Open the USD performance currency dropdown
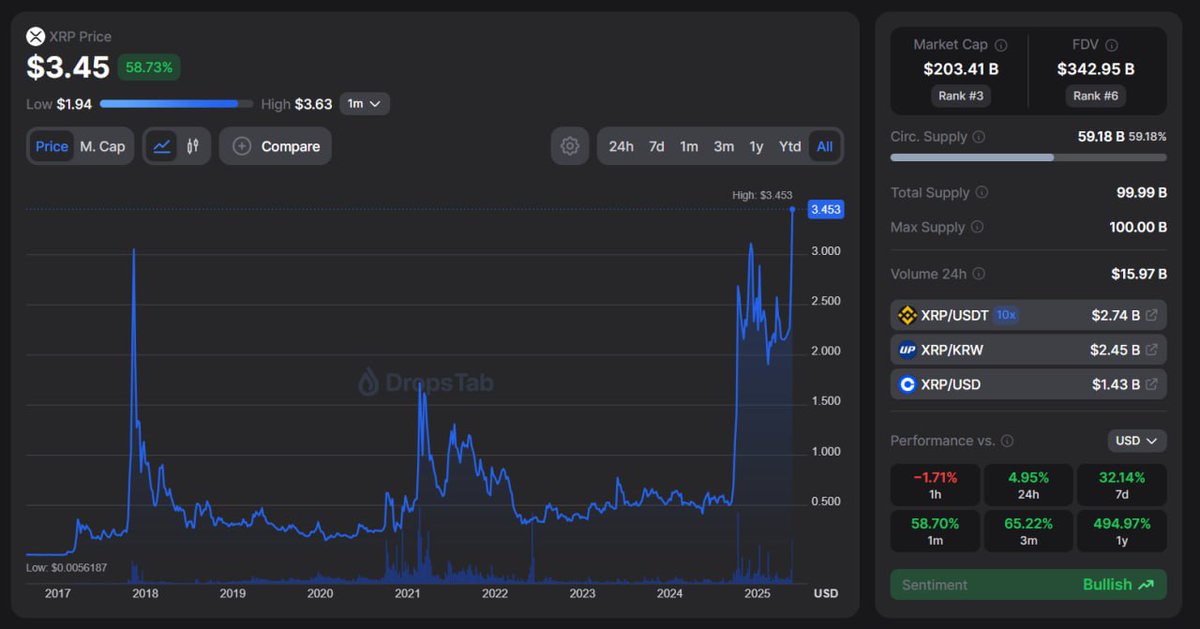 click(x=1137, y=441)
